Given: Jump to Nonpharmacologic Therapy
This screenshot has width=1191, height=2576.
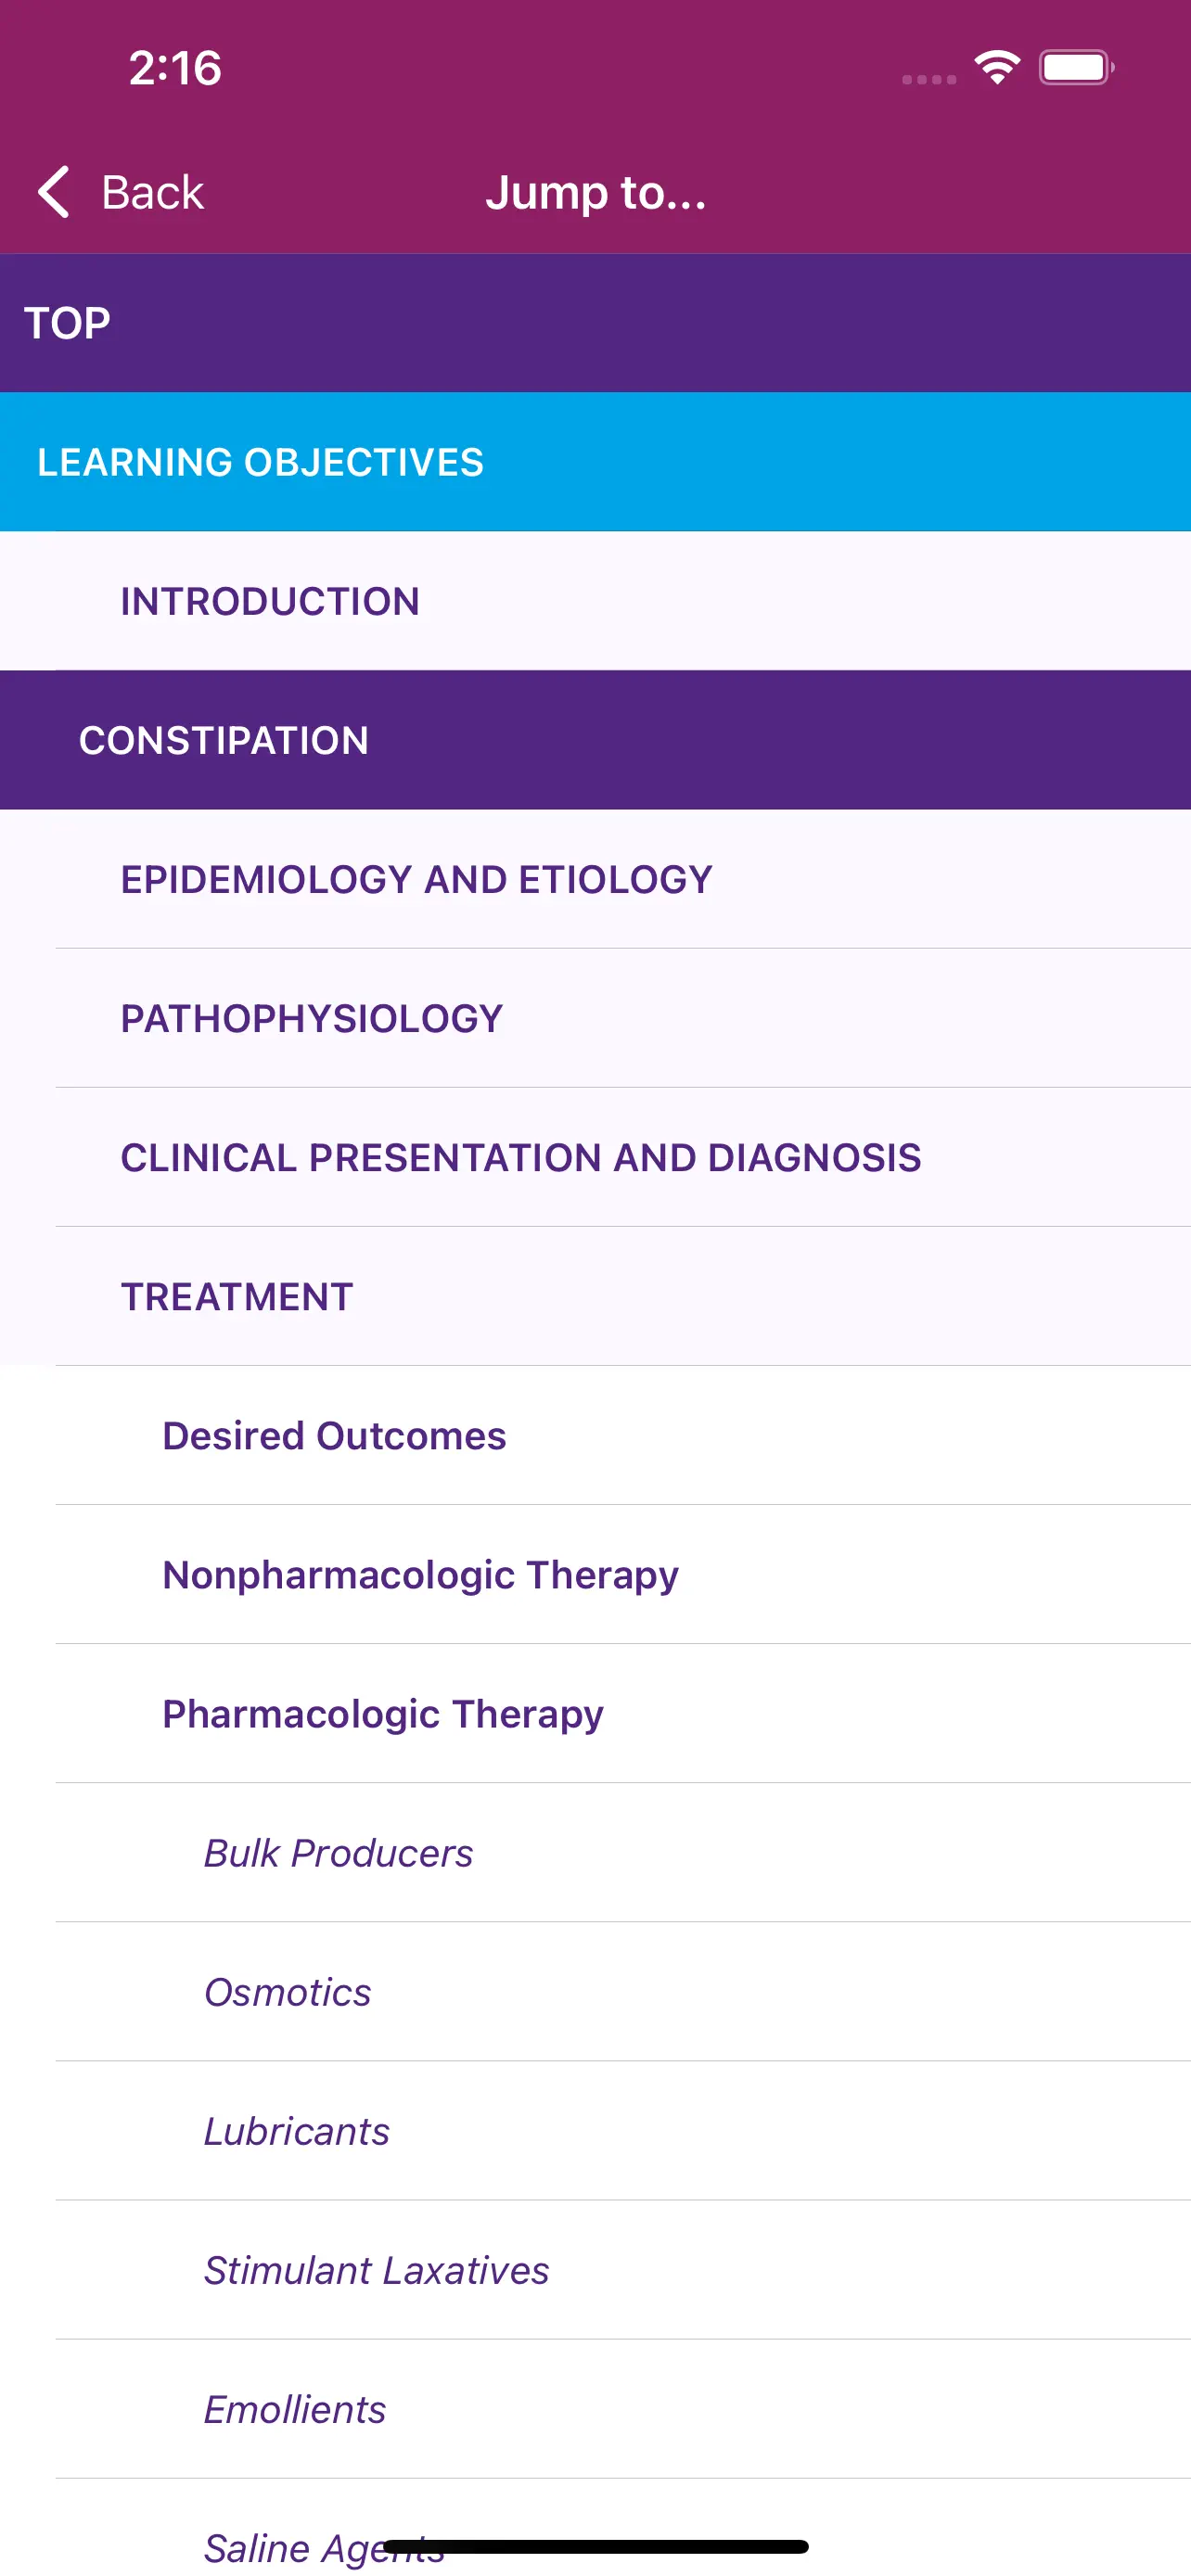Looking at the screenshot, I should (x=420, y=1574).
